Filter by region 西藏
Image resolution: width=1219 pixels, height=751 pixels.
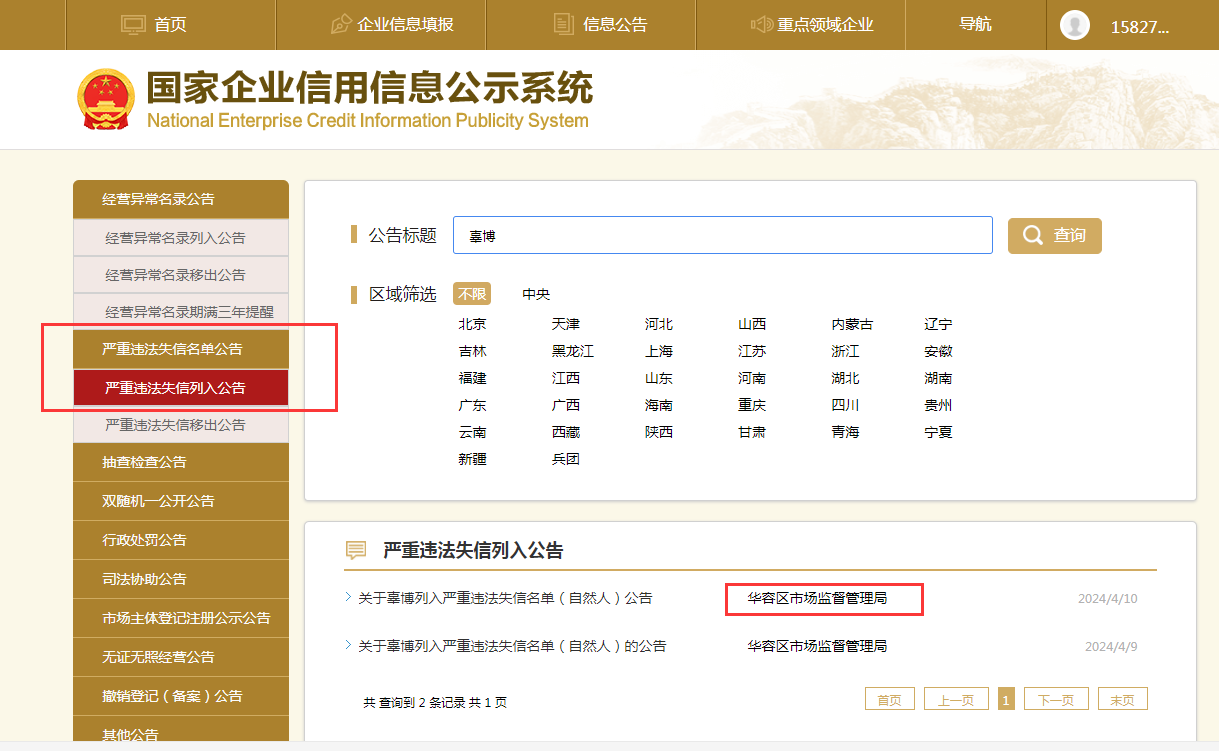(566, 432)
